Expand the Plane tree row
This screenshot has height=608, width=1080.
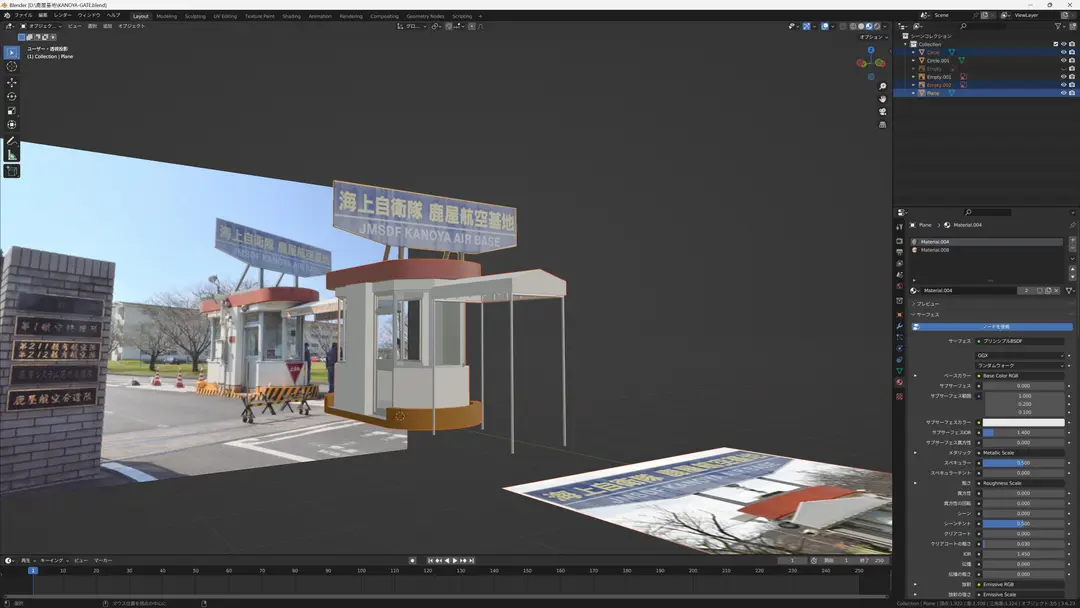(914, 93)
